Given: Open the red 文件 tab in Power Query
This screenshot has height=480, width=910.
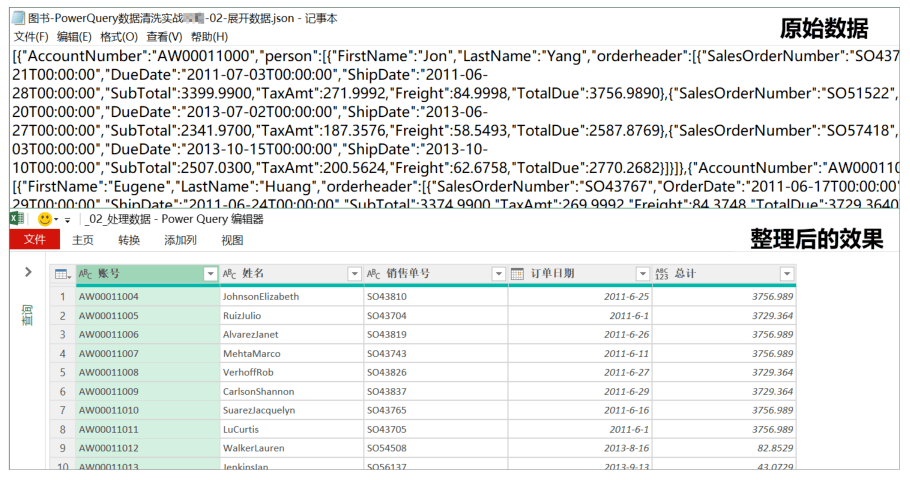Looking at the screenshot, I should coord(35,239).
